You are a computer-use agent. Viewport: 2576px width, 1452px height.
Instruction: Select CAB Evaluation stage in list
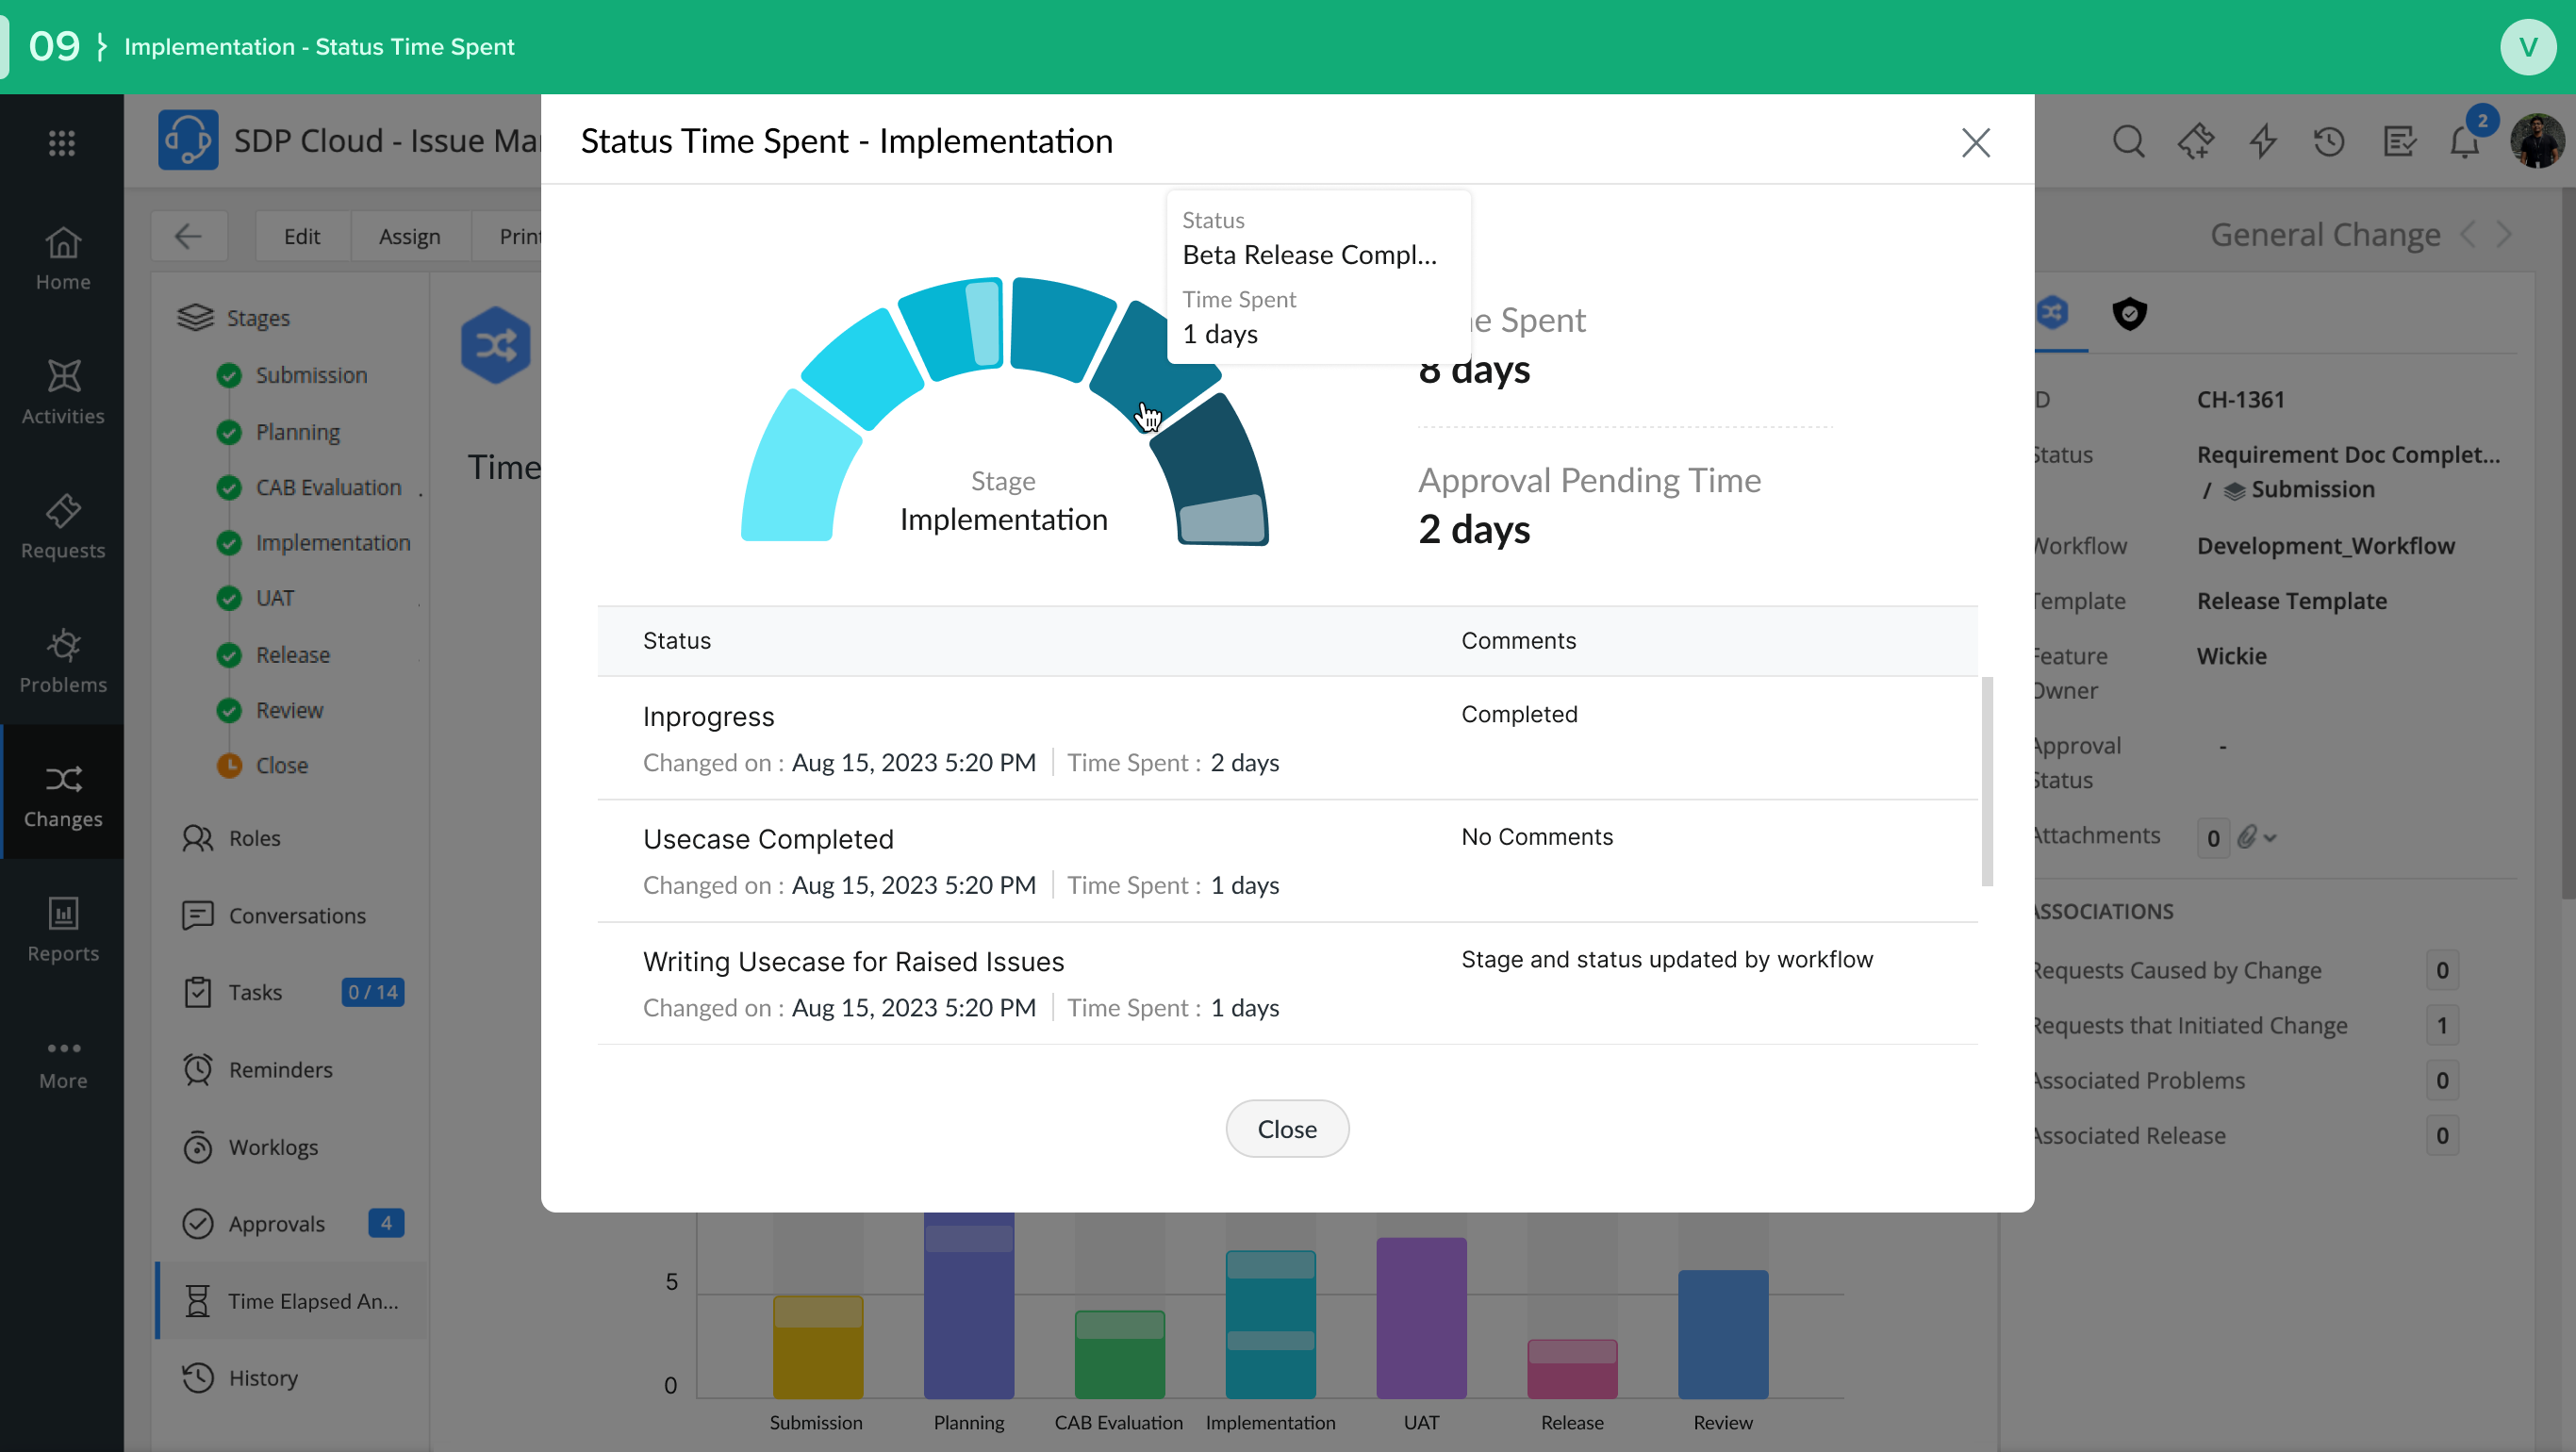328,487
